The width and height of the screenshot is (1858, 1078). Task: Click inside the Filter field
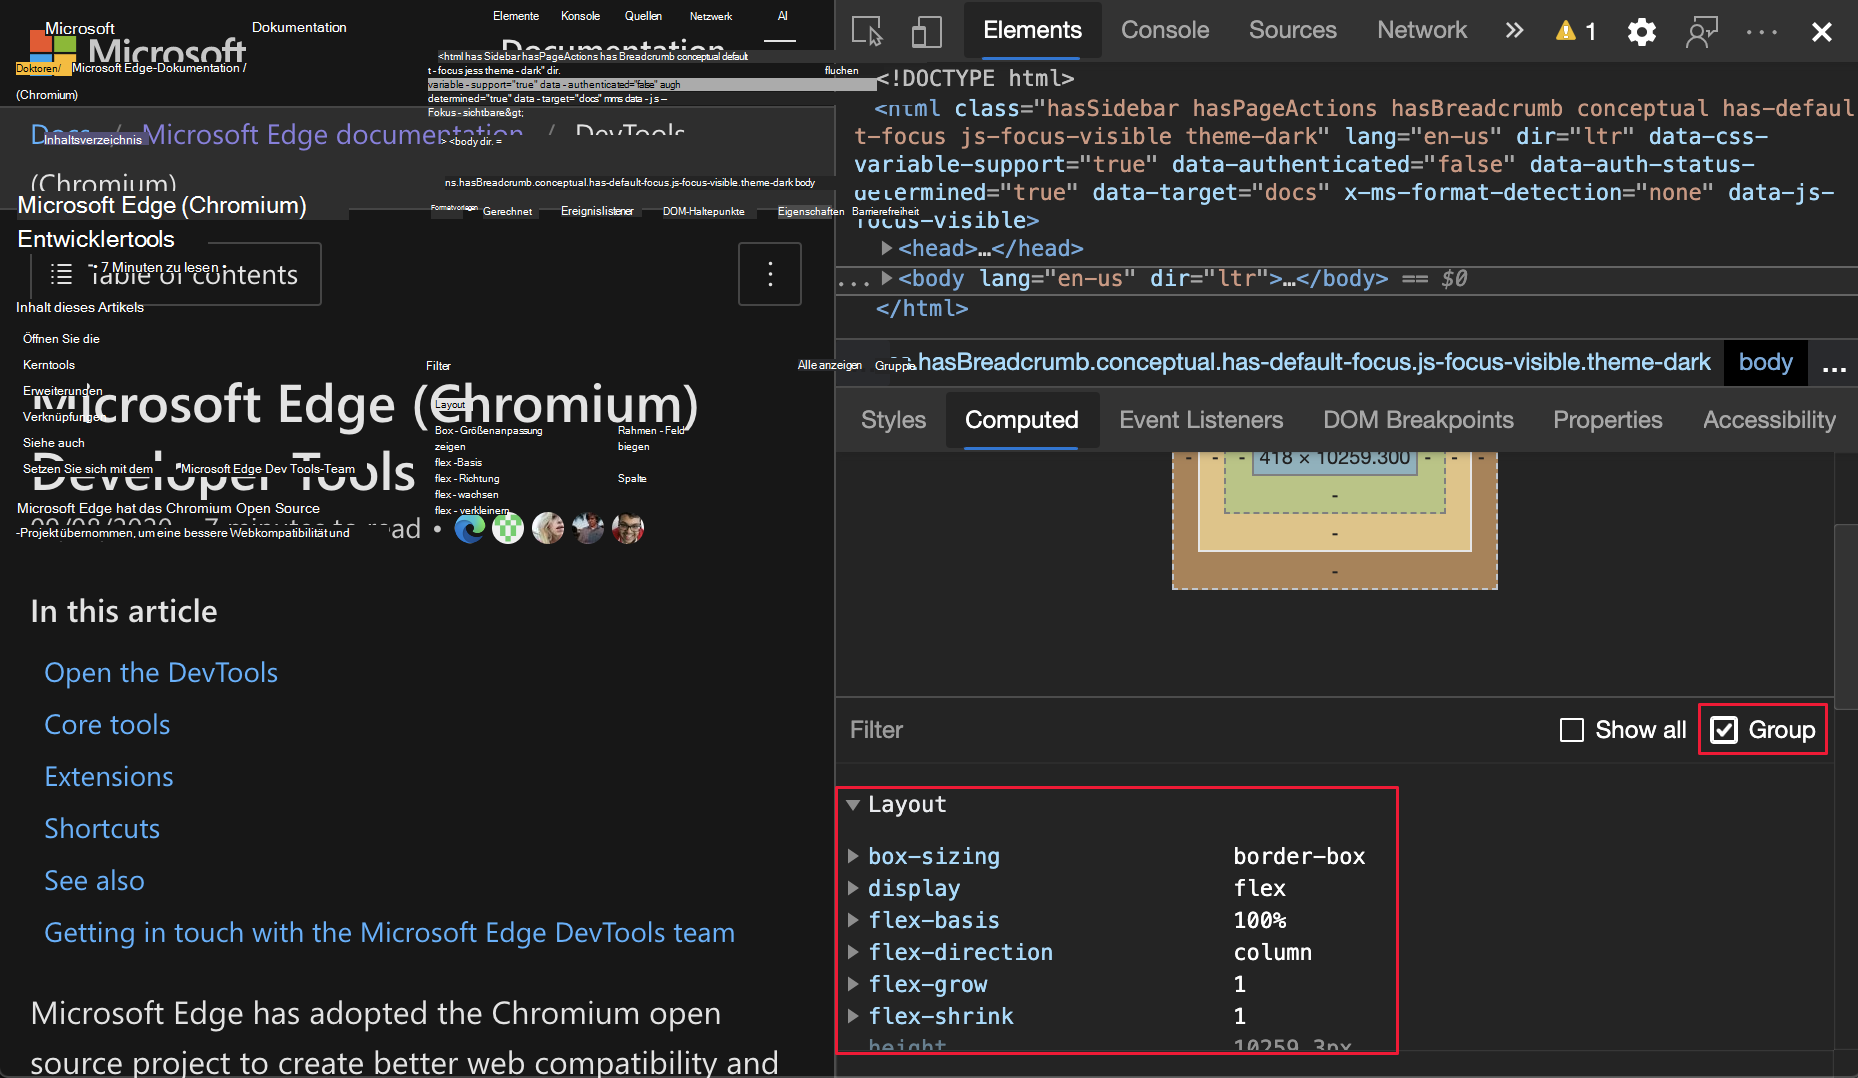[950, 730]
